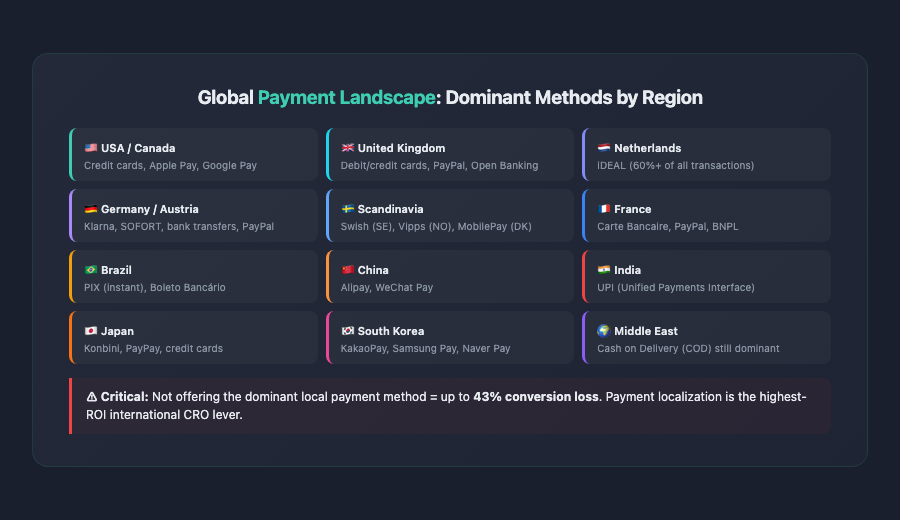
Task: Select 'Debit/credit cards, PayPal, Open Banking' text
Action: click(440, 165)
